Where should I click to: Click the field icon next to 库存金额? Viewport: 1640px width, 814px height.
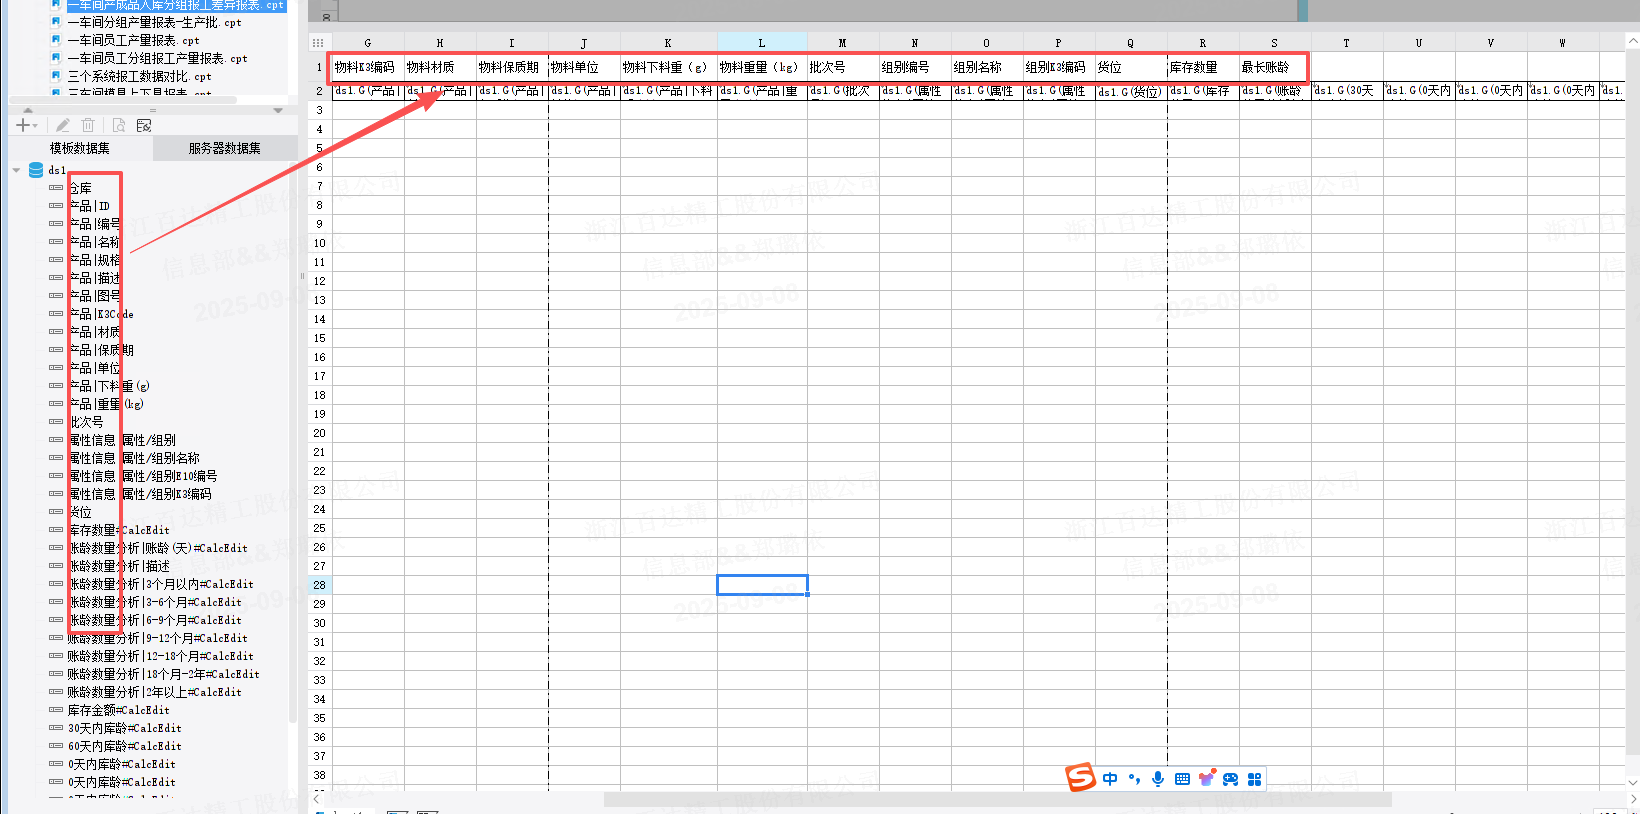pos(56,710)
